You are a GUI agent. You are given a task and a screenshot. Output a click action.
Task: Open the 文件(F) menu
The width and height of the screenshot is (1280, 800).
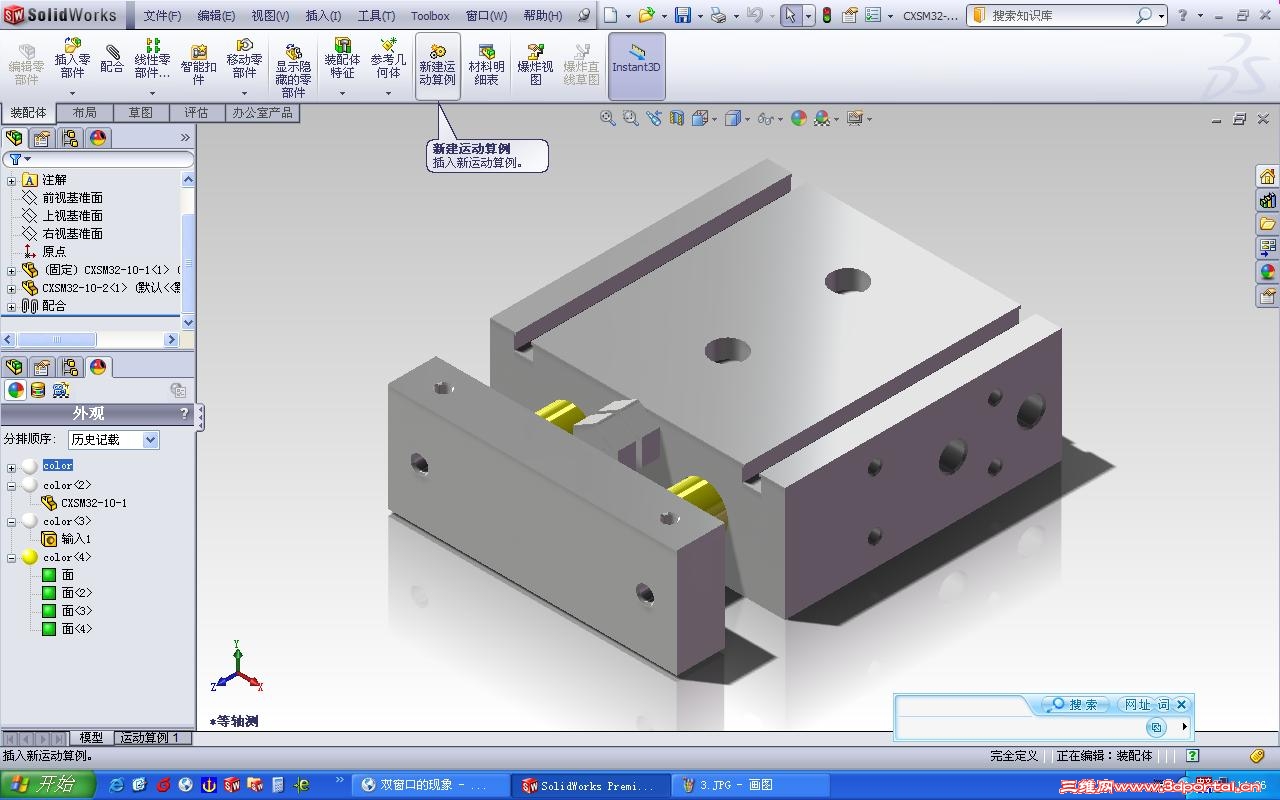[162, 15]
